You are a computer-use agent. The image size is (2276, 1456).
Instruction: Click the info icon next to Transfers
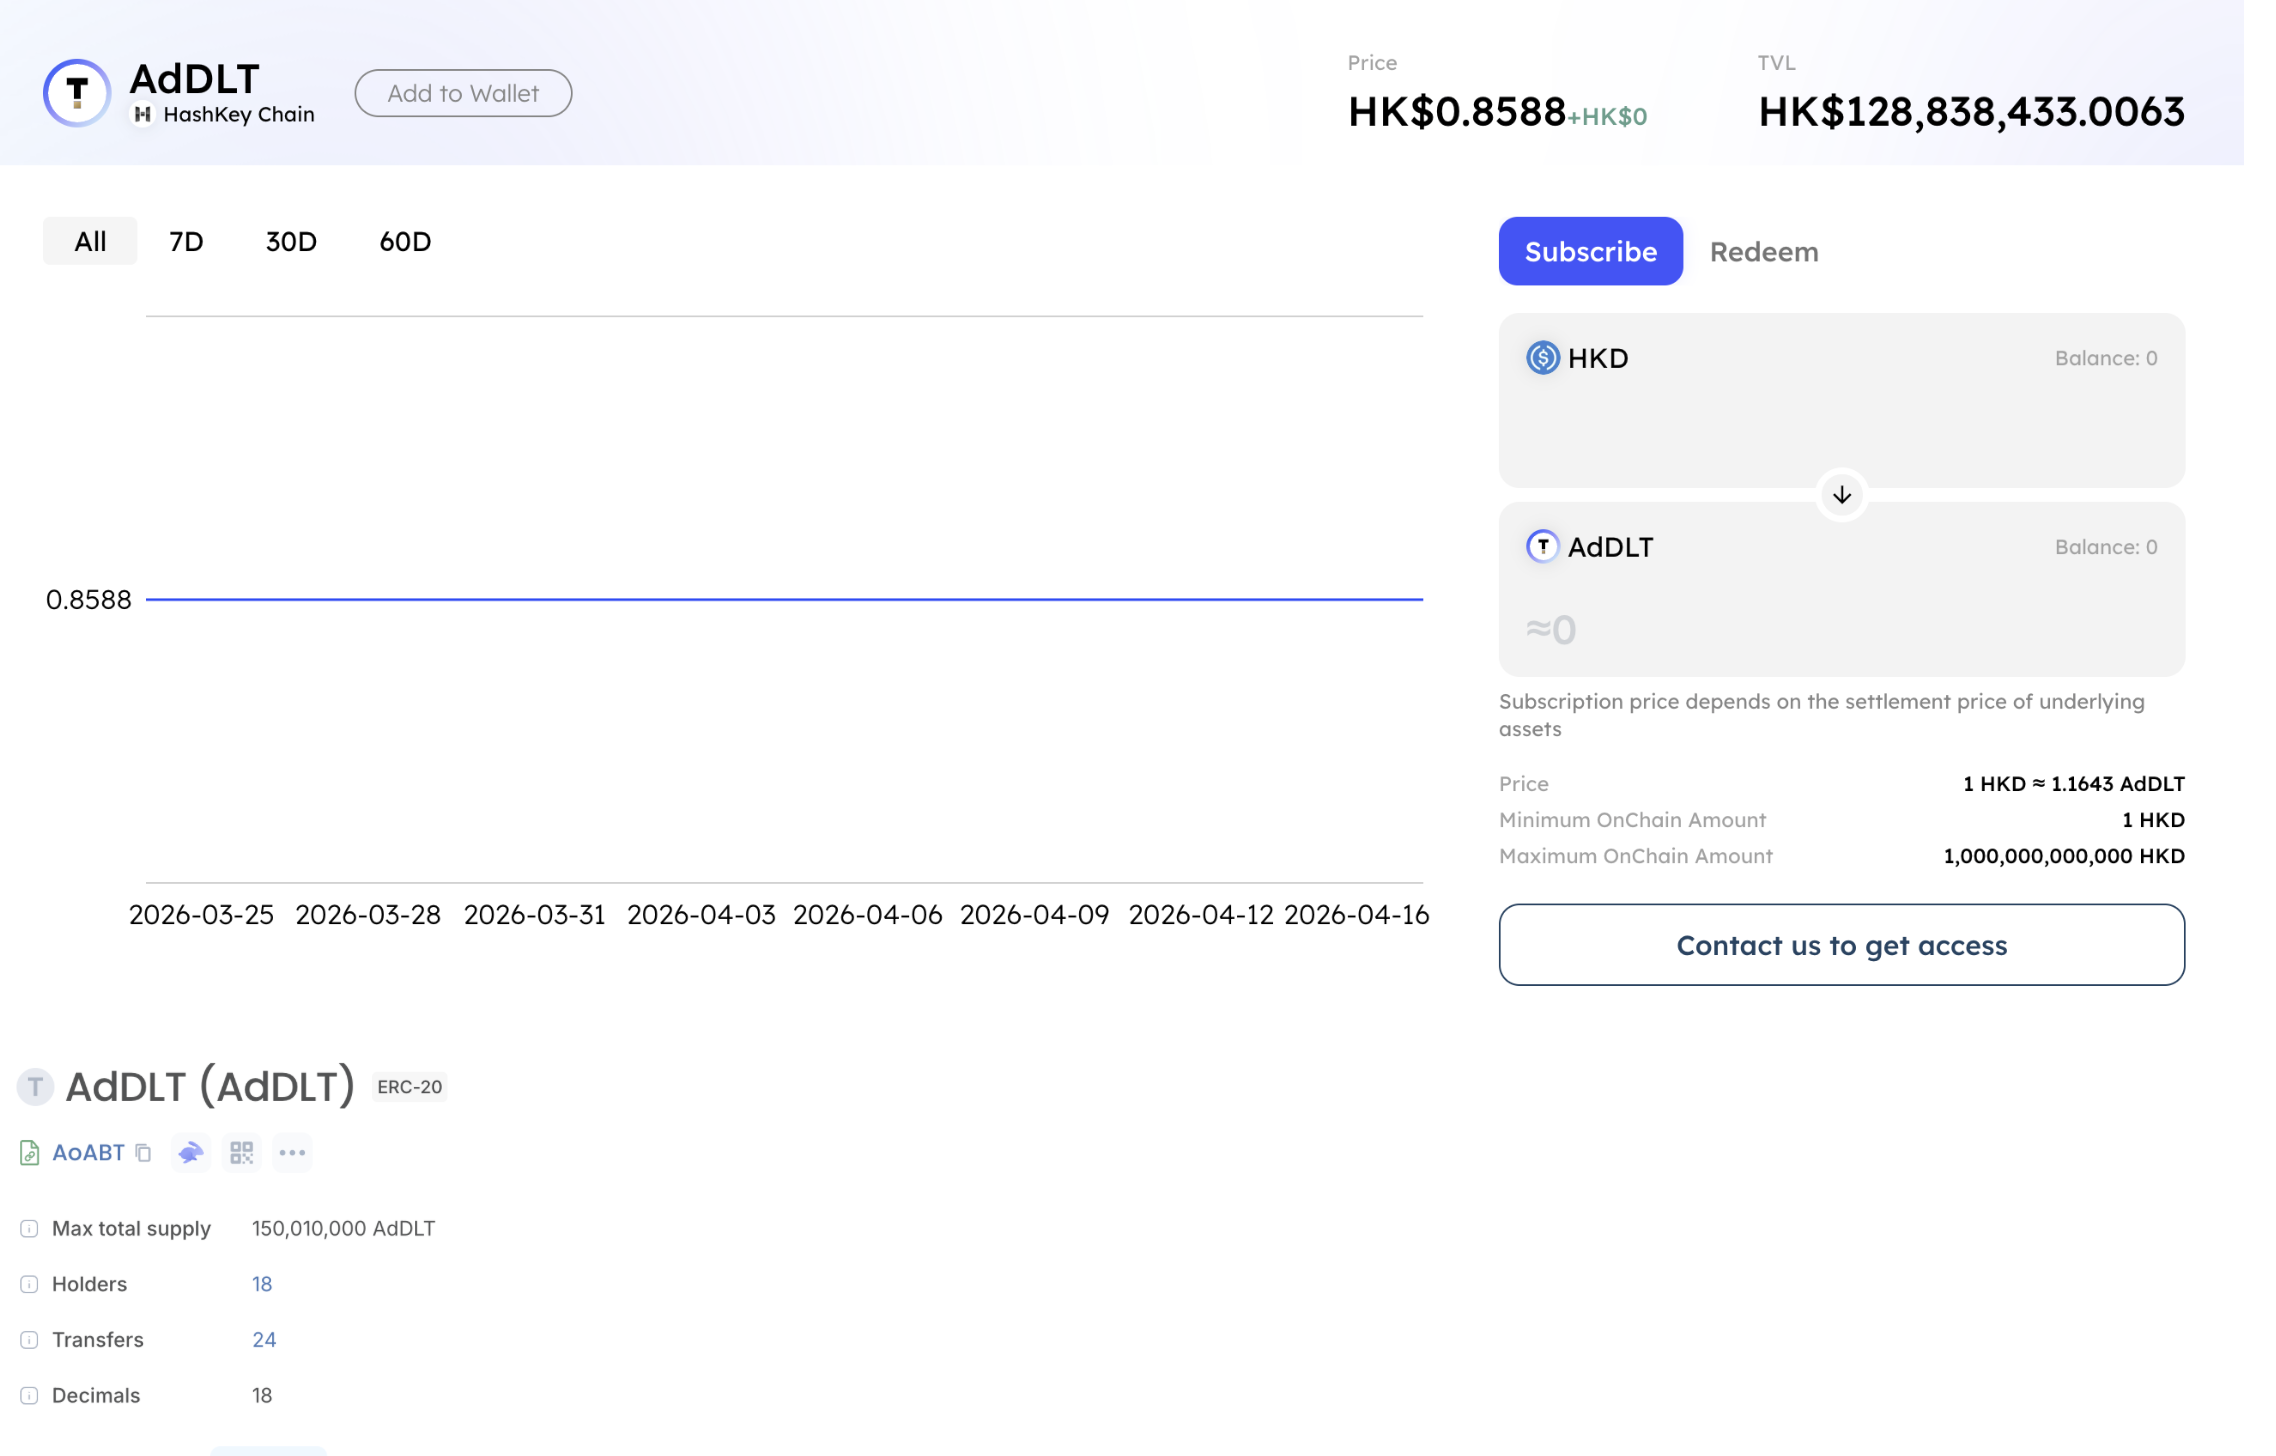coord(29,1340)
